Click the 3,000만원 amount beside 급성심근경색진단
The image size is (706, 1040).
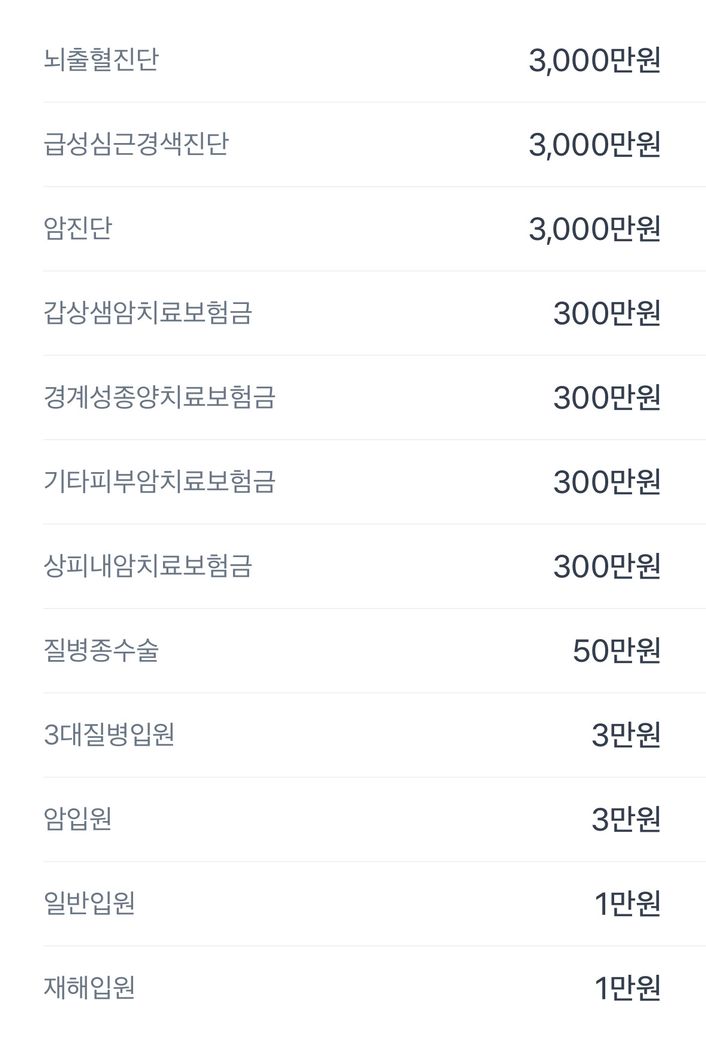(594, 145)
